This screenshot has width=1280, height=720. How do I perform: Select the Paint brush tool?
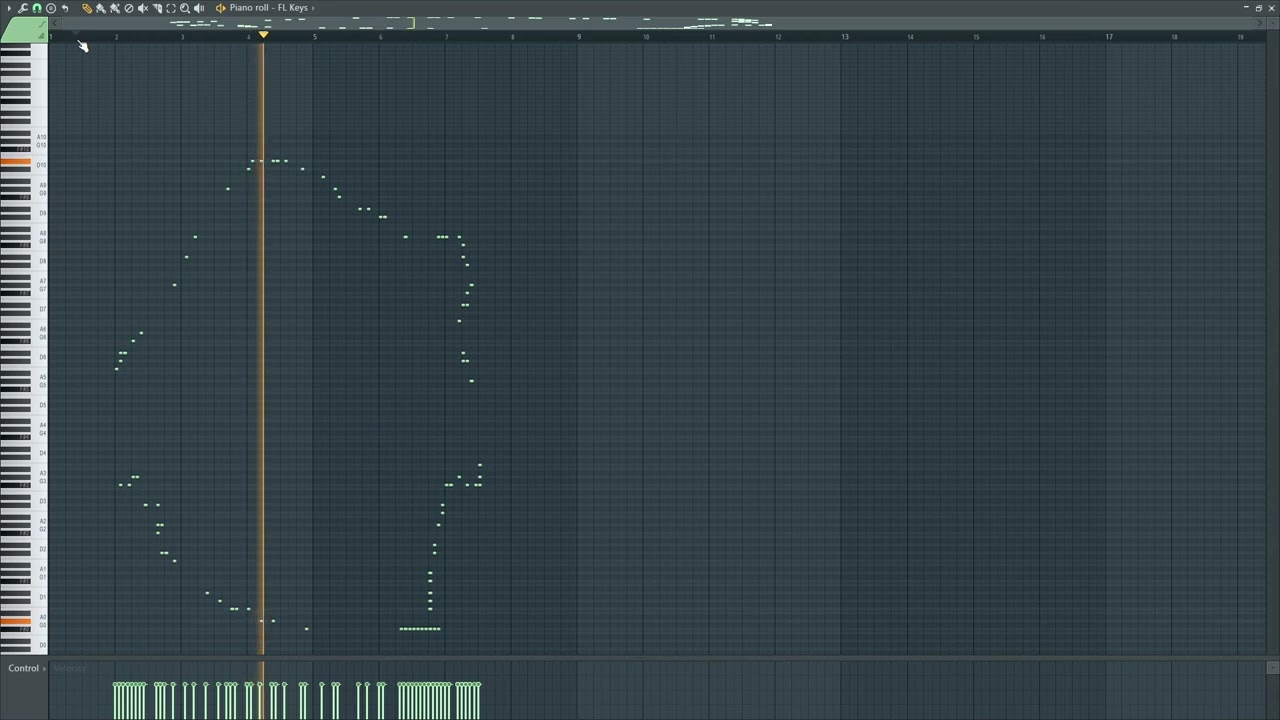101,8
